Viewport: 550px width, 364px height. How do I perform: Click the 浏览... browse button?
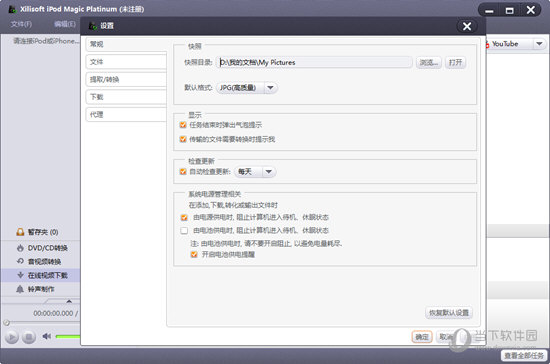(429, 62)
